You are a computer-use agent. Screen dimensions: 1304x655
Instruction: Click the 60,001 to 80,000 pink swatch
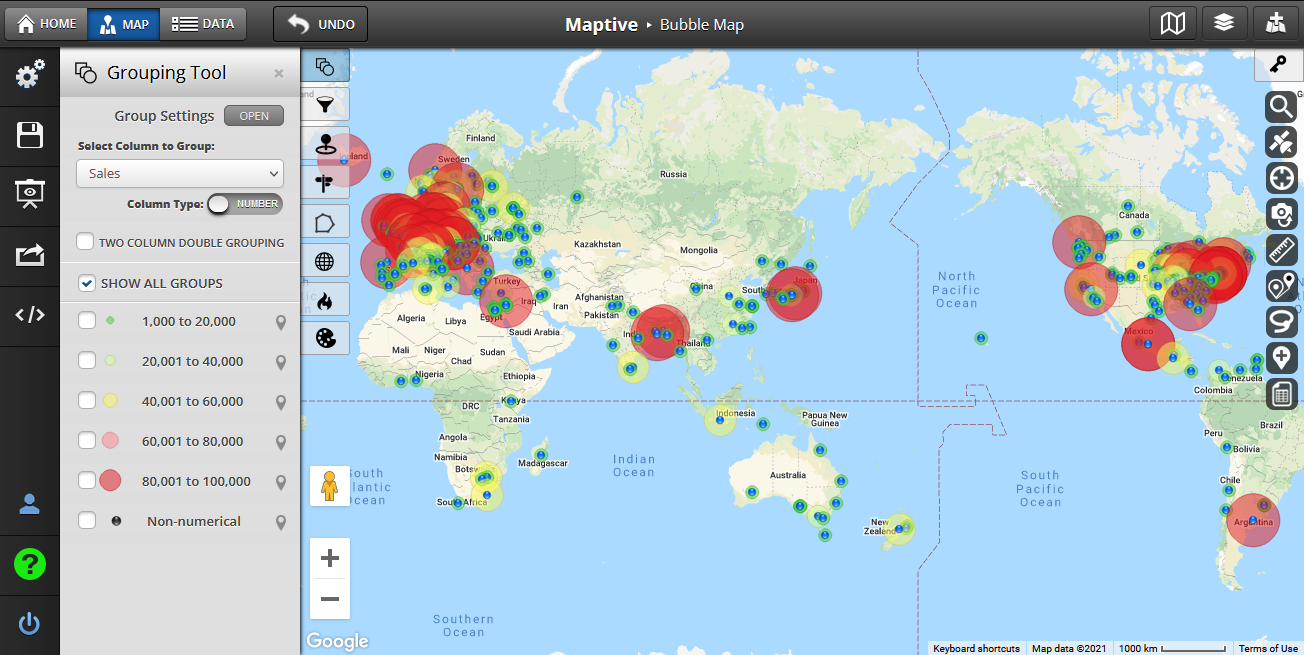click(x=111, y=441)
